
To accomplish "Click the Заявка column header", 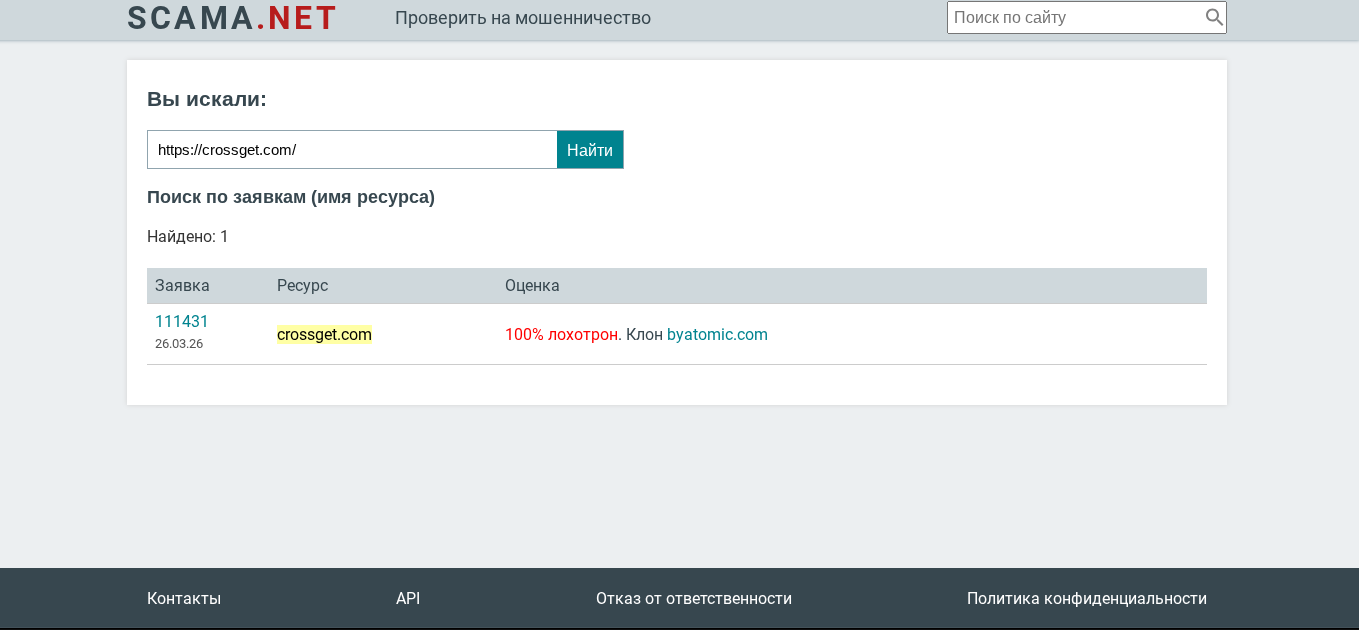I will pyautogui.click(x=181, y=285).
